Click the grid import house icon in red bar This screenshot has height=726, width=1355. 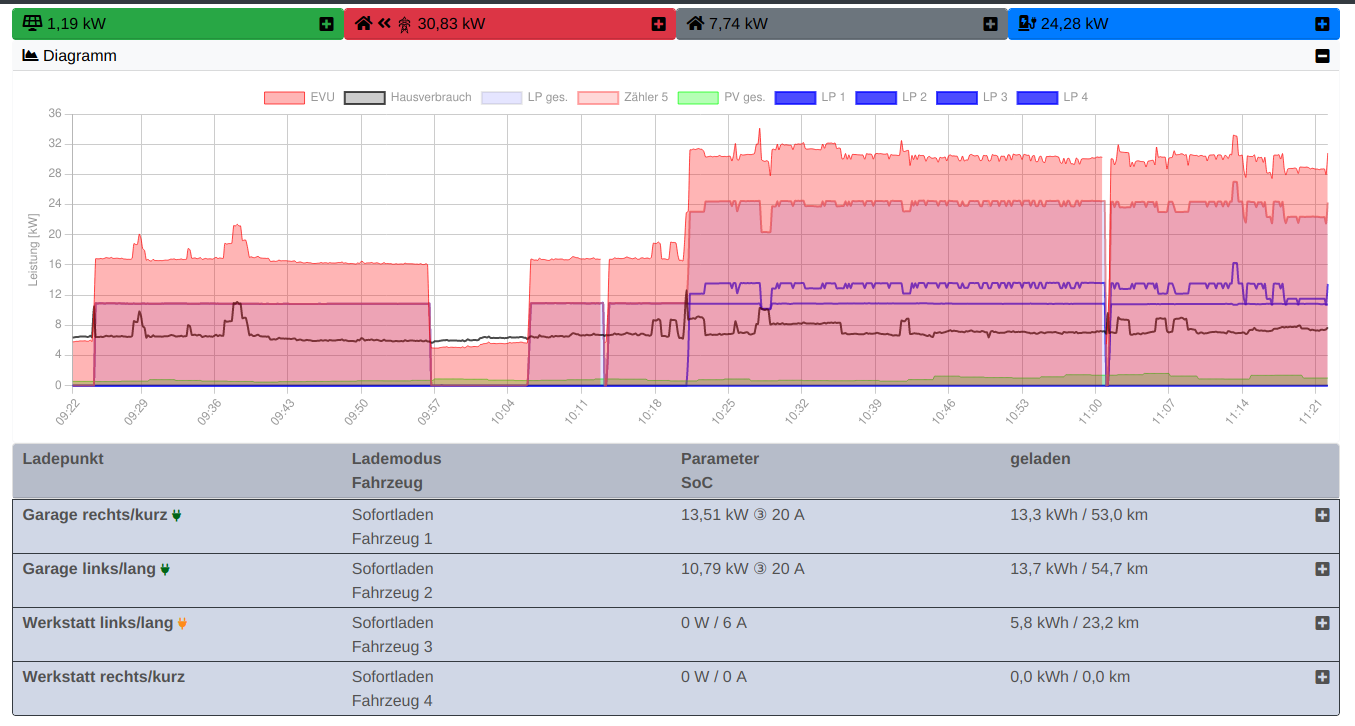363,24
